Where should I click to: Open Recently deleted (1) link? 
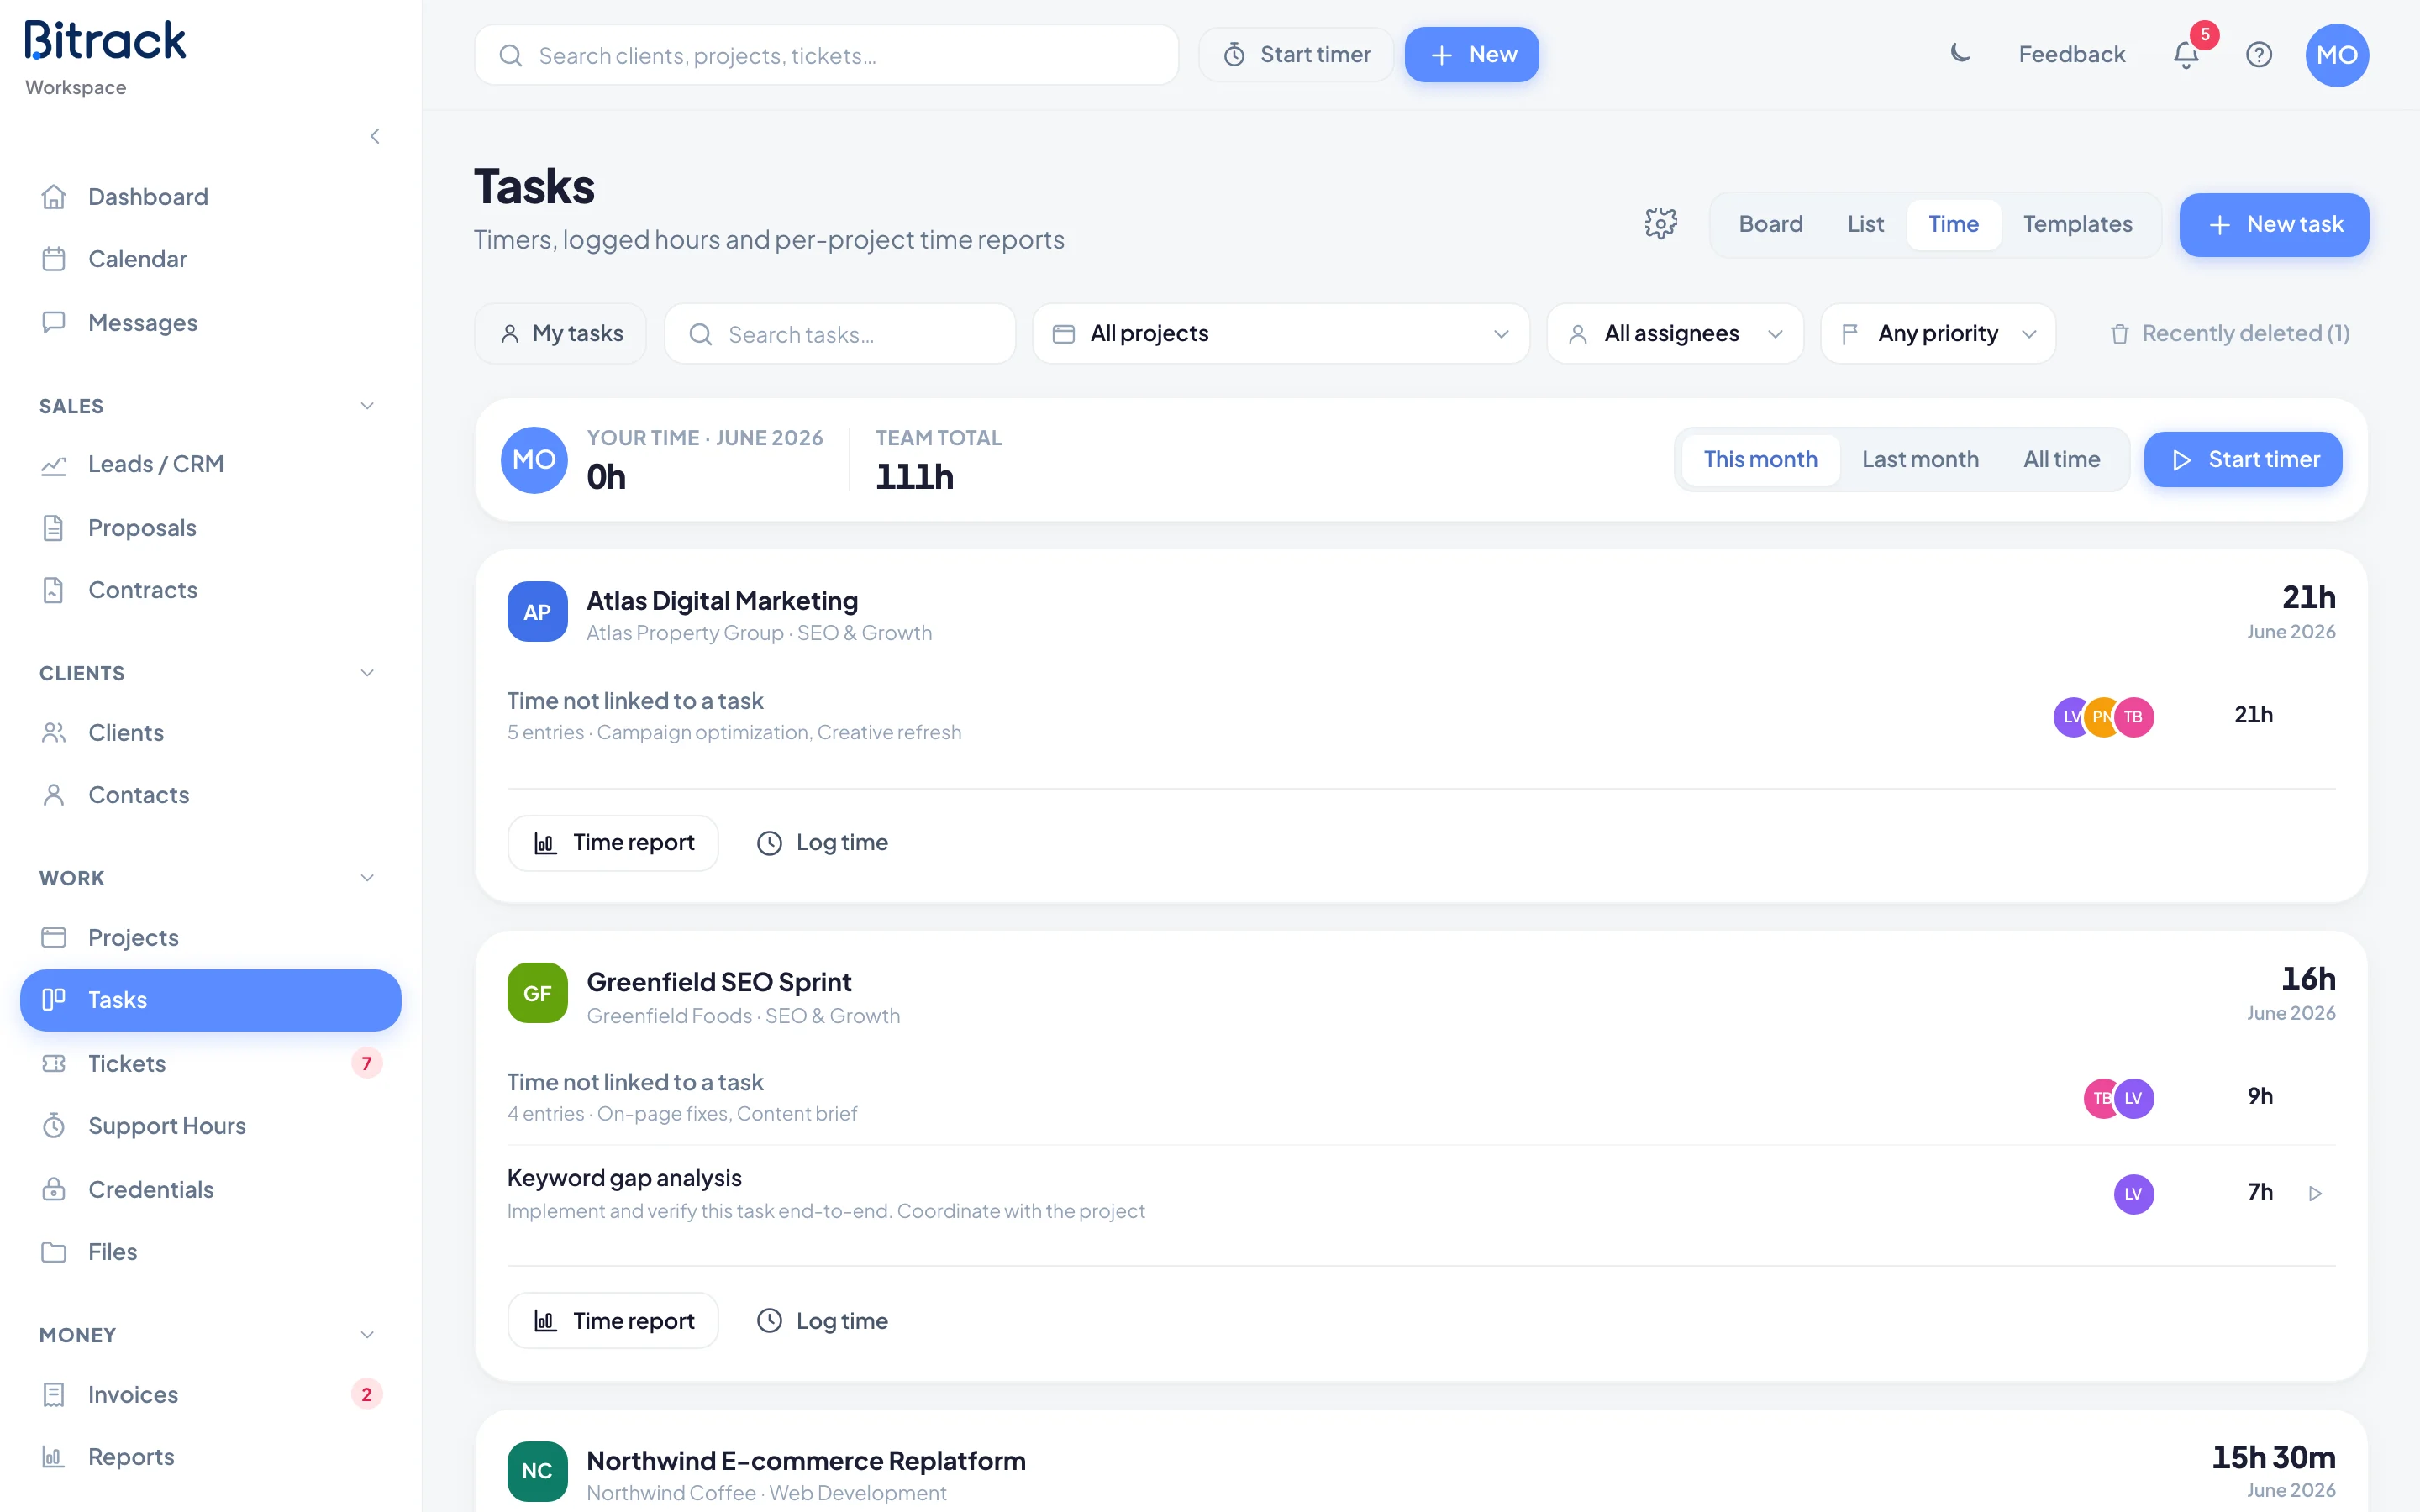click(x=2230, y=333)
